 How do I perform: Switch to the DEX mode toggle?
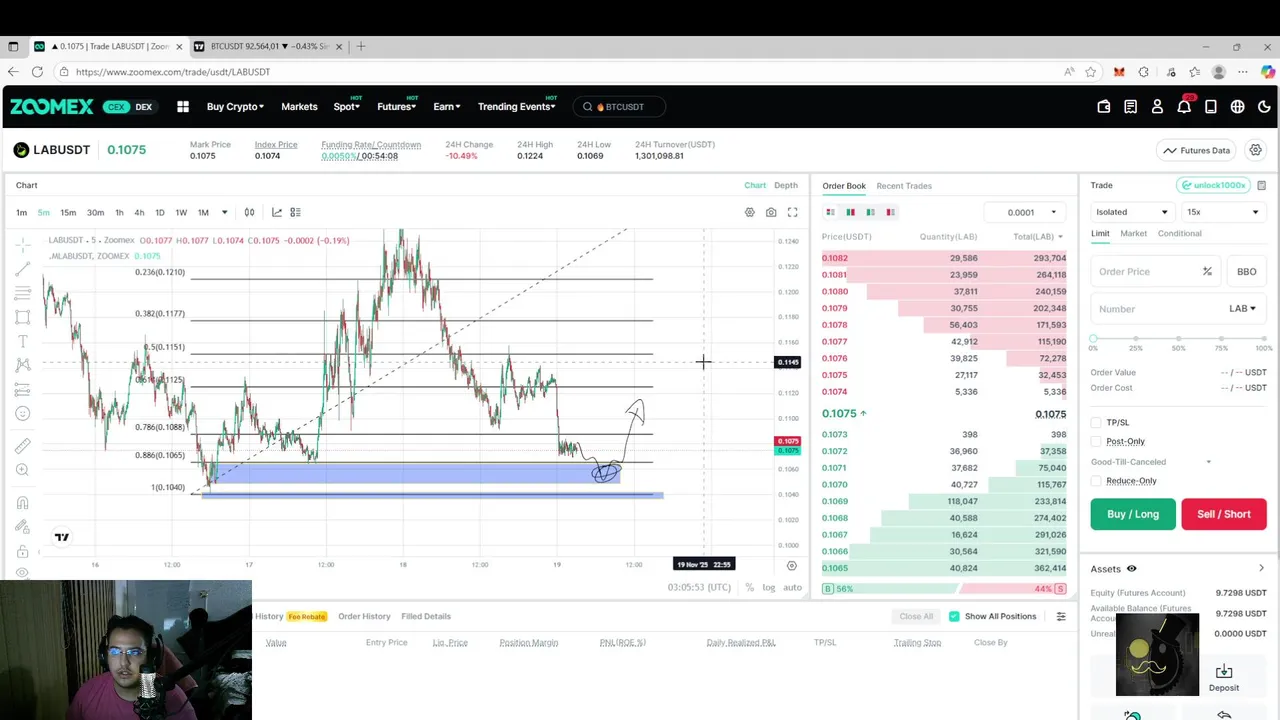click(x=143, y=107)
